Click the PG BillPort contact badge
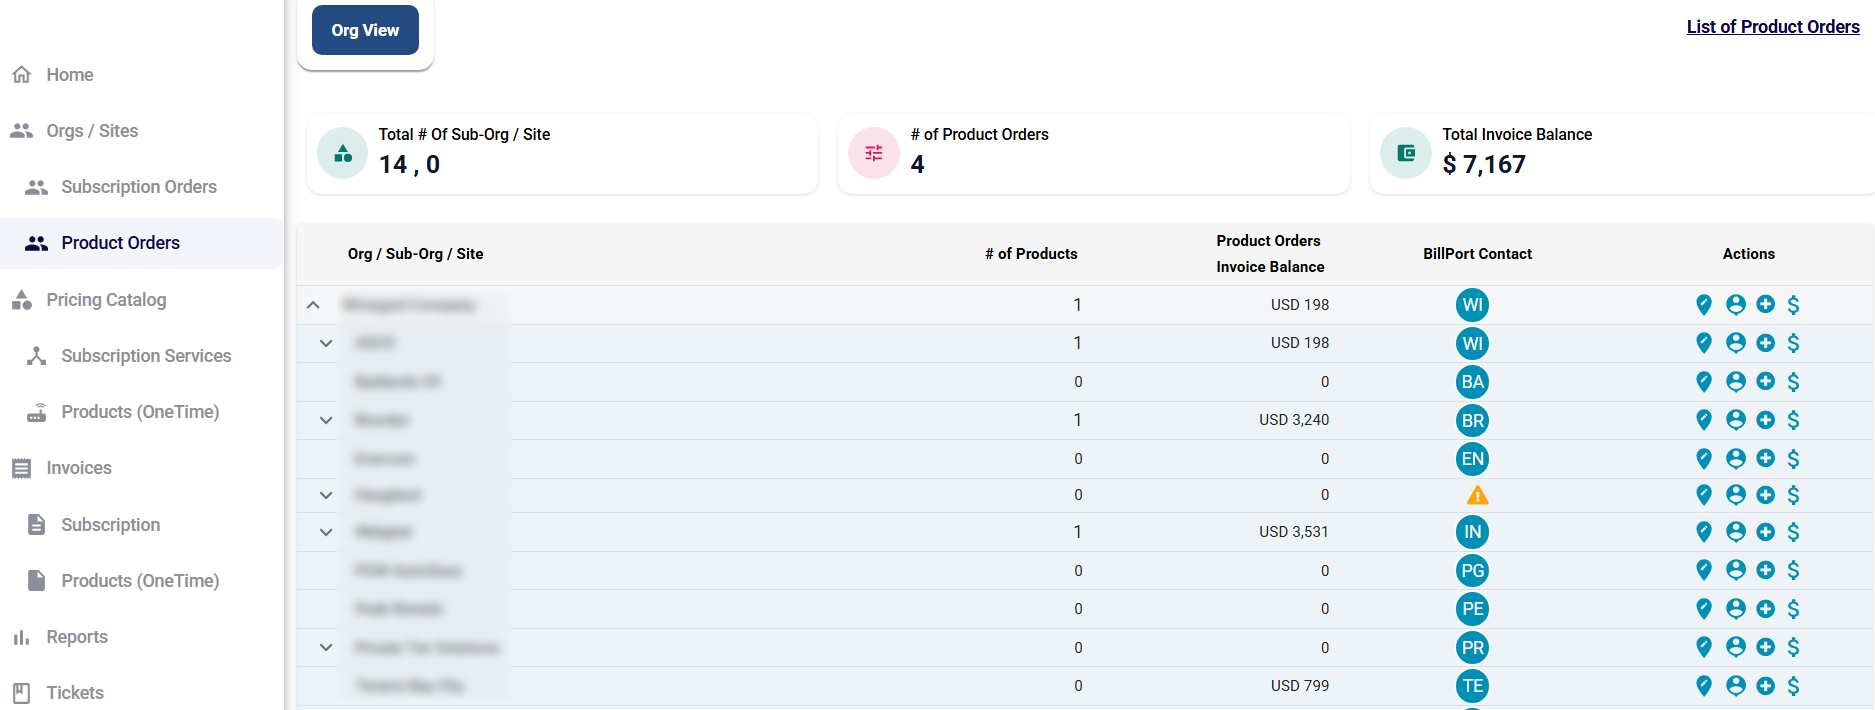1875x710 pixels. [1472, 571]
